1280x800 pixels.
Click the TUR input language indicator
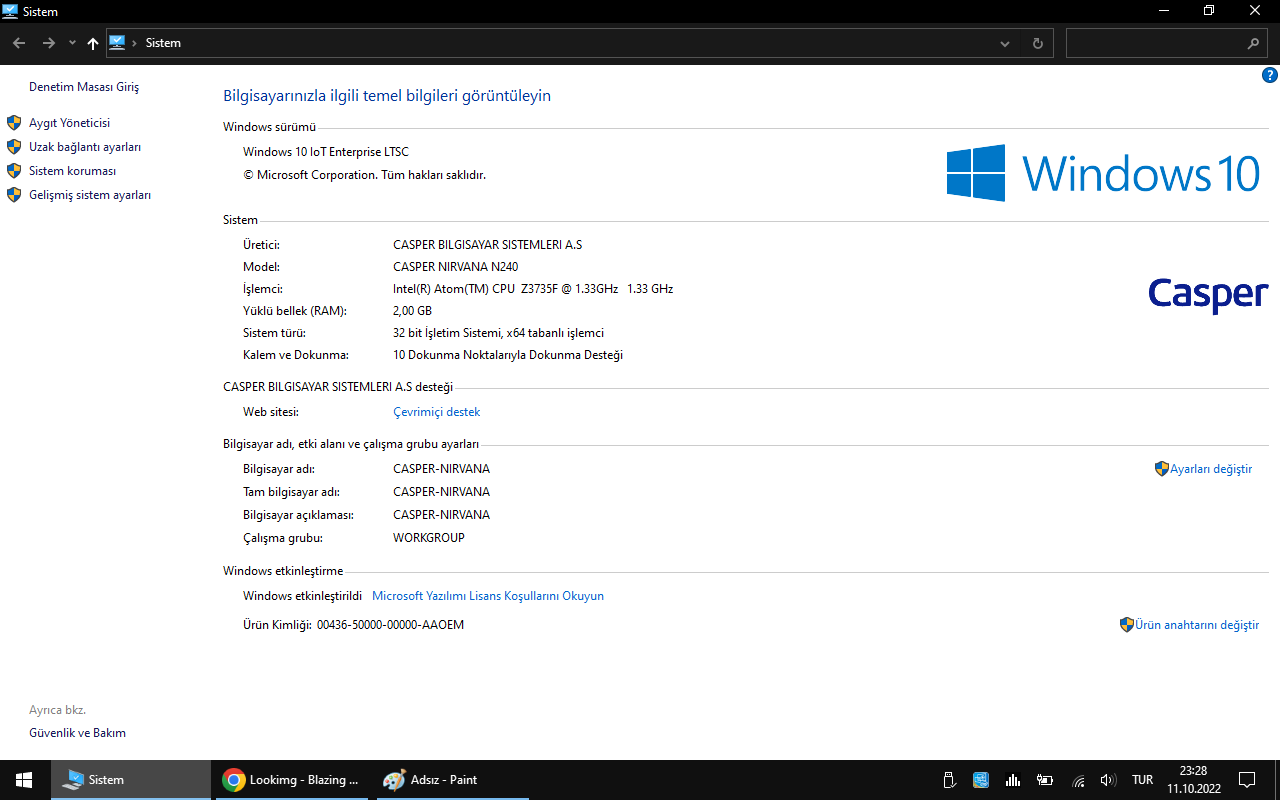(x=1142, y=780)
